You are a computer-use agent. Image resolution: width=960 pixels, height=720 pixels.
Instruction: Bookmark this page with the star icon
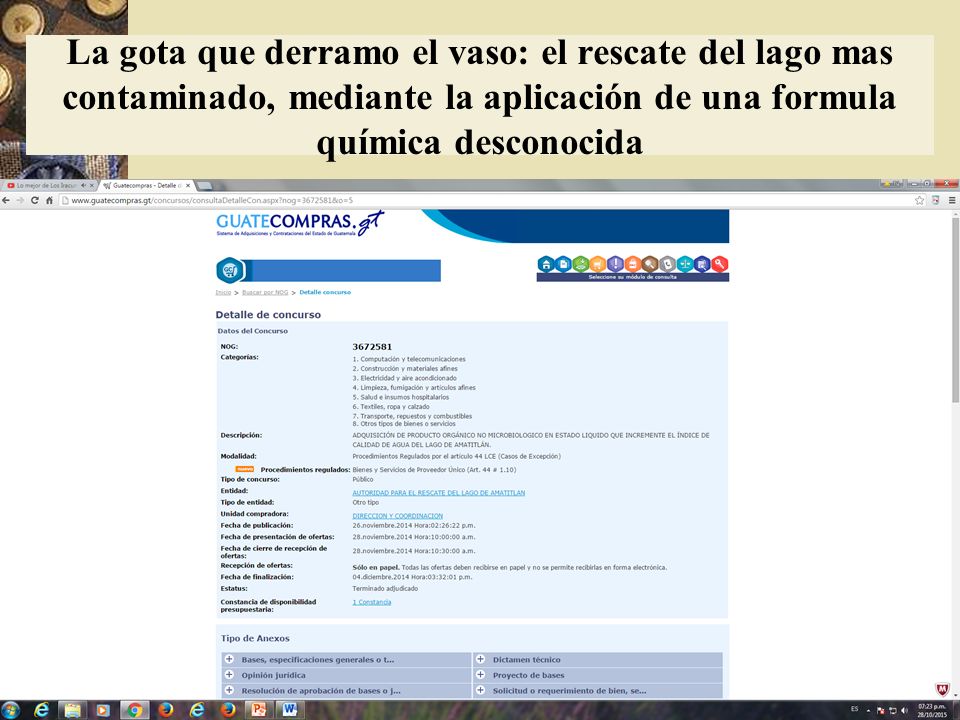[x=919, y=200]
